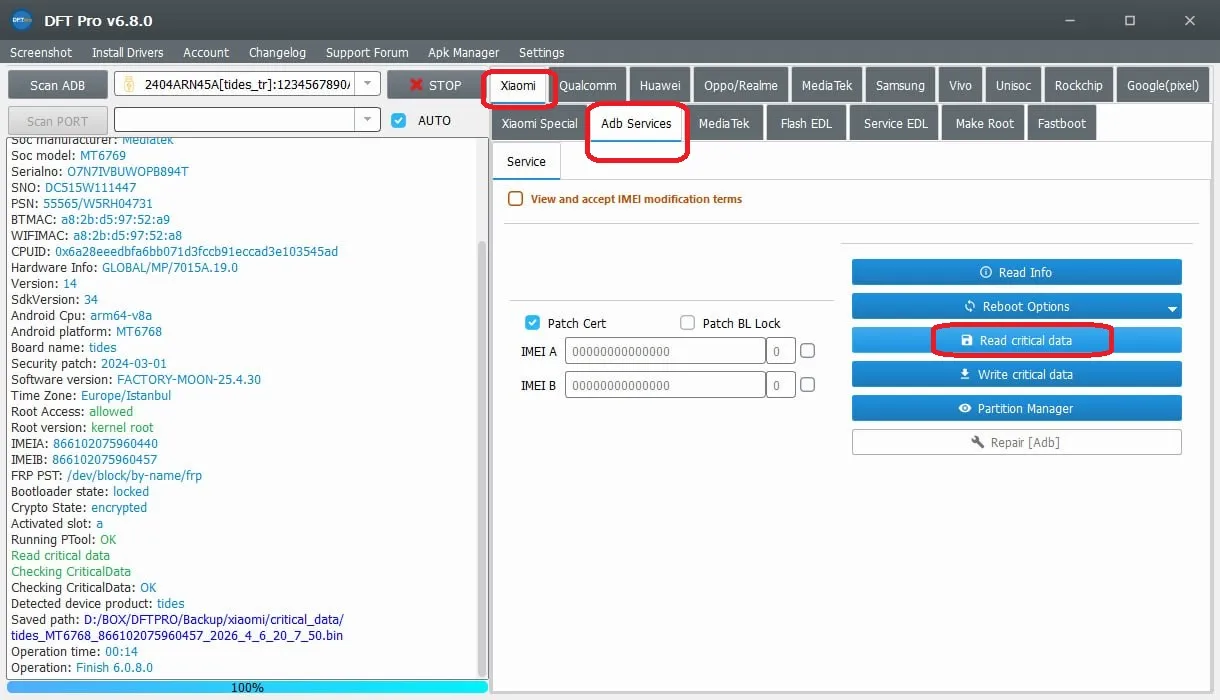Open the Account menu
Screen dimensions: 1220x700
click(x=206, y=52)
